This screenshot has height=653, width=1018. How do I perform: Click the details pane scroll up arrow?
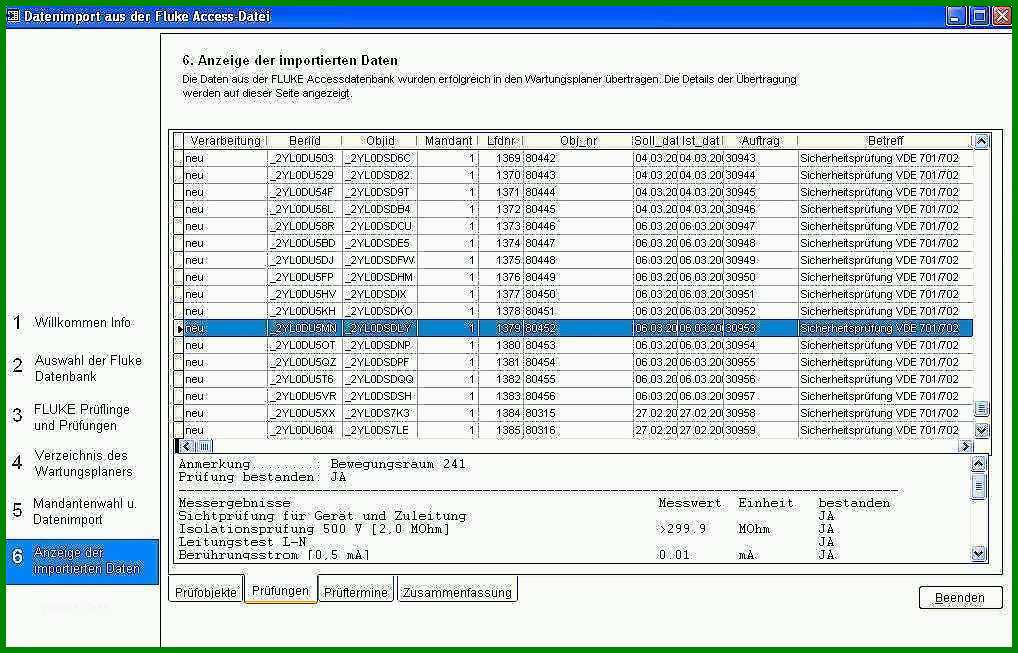pos(978,463)
